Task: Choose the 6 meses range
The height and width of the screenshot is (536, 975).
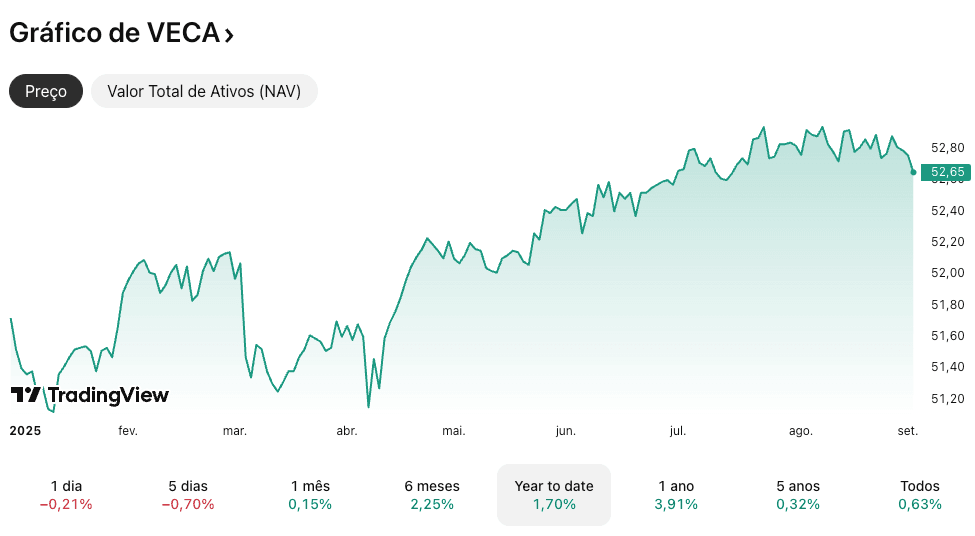Action: click(x=432, y=495)
